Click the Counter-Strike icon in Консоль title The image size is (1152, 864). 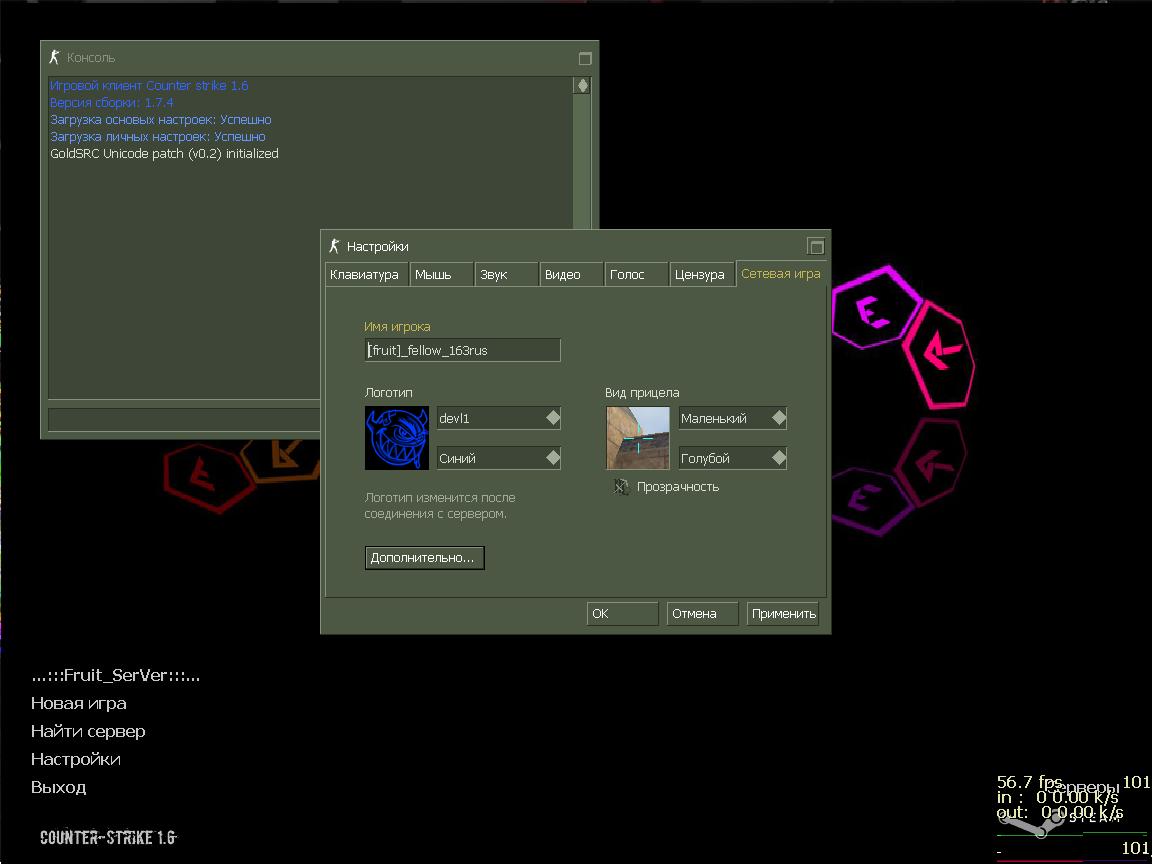pyautogui.click(x=54, y=57)
